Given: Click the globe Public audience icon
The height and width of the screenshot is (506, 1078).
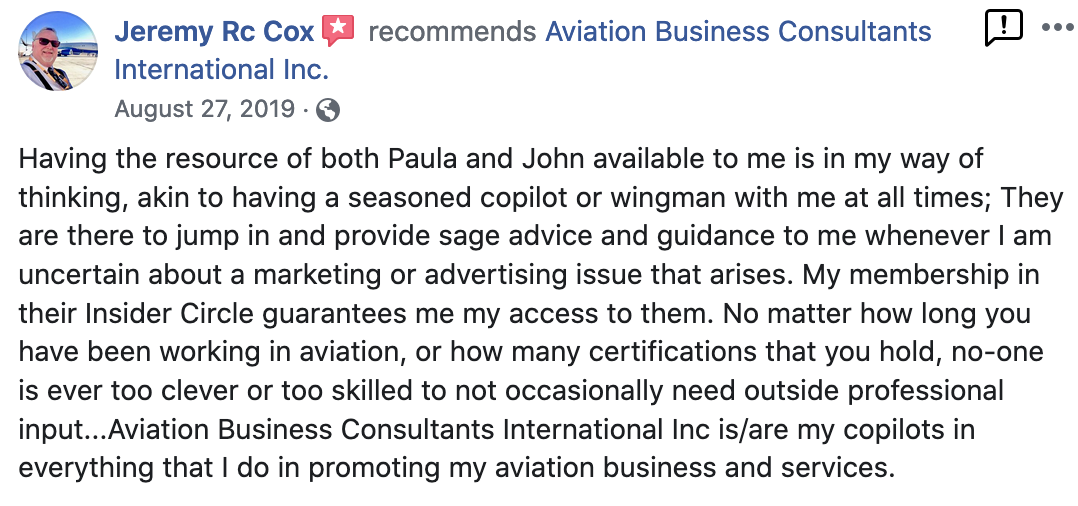Looking at the screenshot, I should click(328, 110).
